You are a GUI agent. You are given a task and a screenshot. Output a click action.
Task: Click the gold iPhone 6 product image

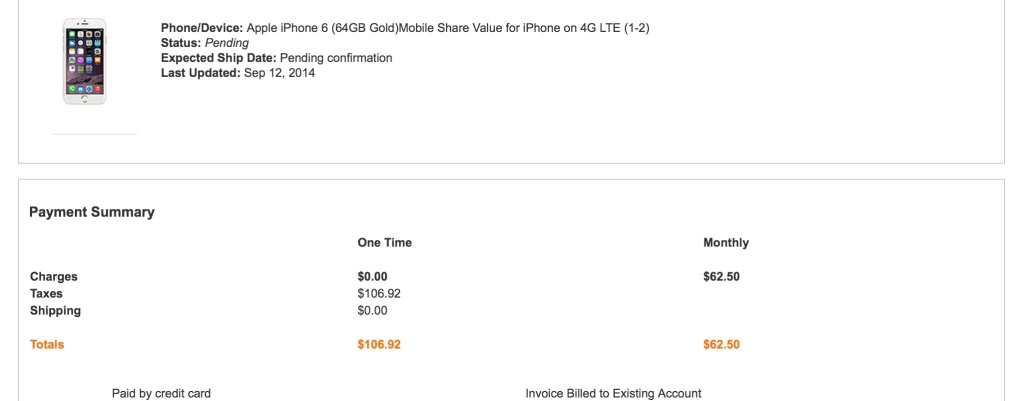click(84, 62)
